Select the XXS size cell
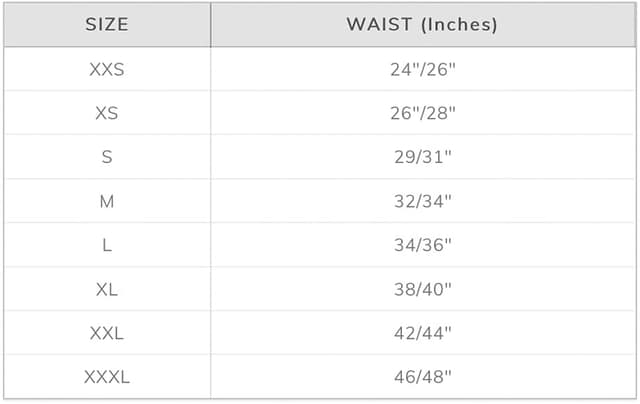The height and width of the screenshot is (404, 640). pos(106,69)
